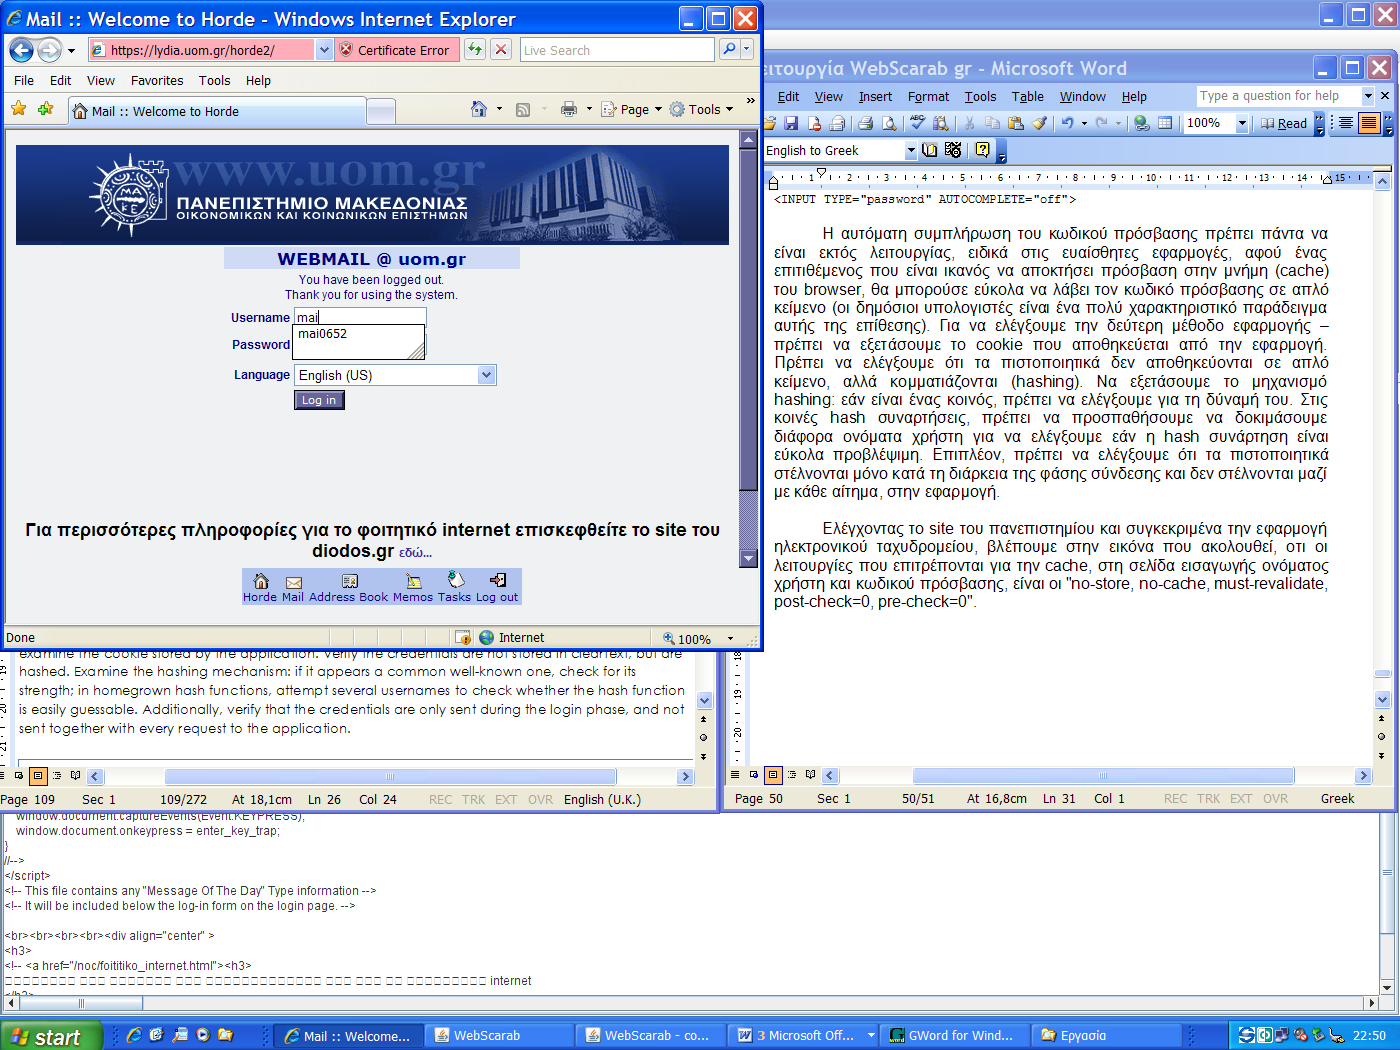1400x1050 pixels.
Task: Switch to Normal view in right Word window
Action: (x=735, y=775)
